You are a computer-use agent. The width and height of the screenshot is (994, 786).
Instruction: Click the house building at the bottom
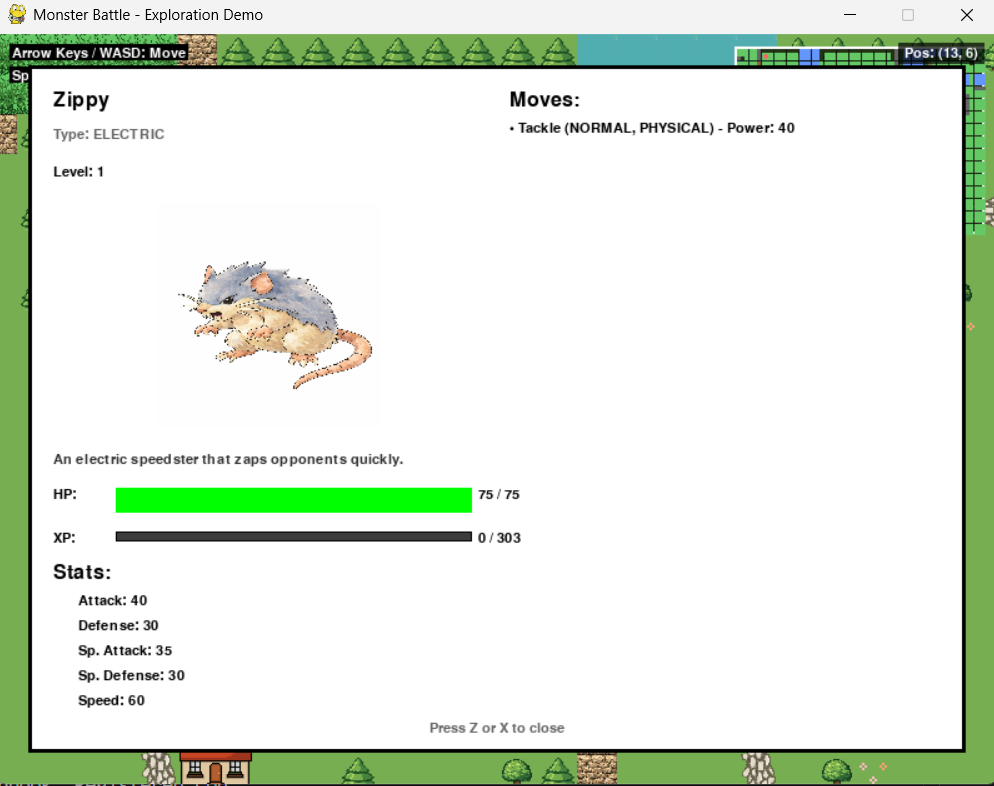[216, 769]
